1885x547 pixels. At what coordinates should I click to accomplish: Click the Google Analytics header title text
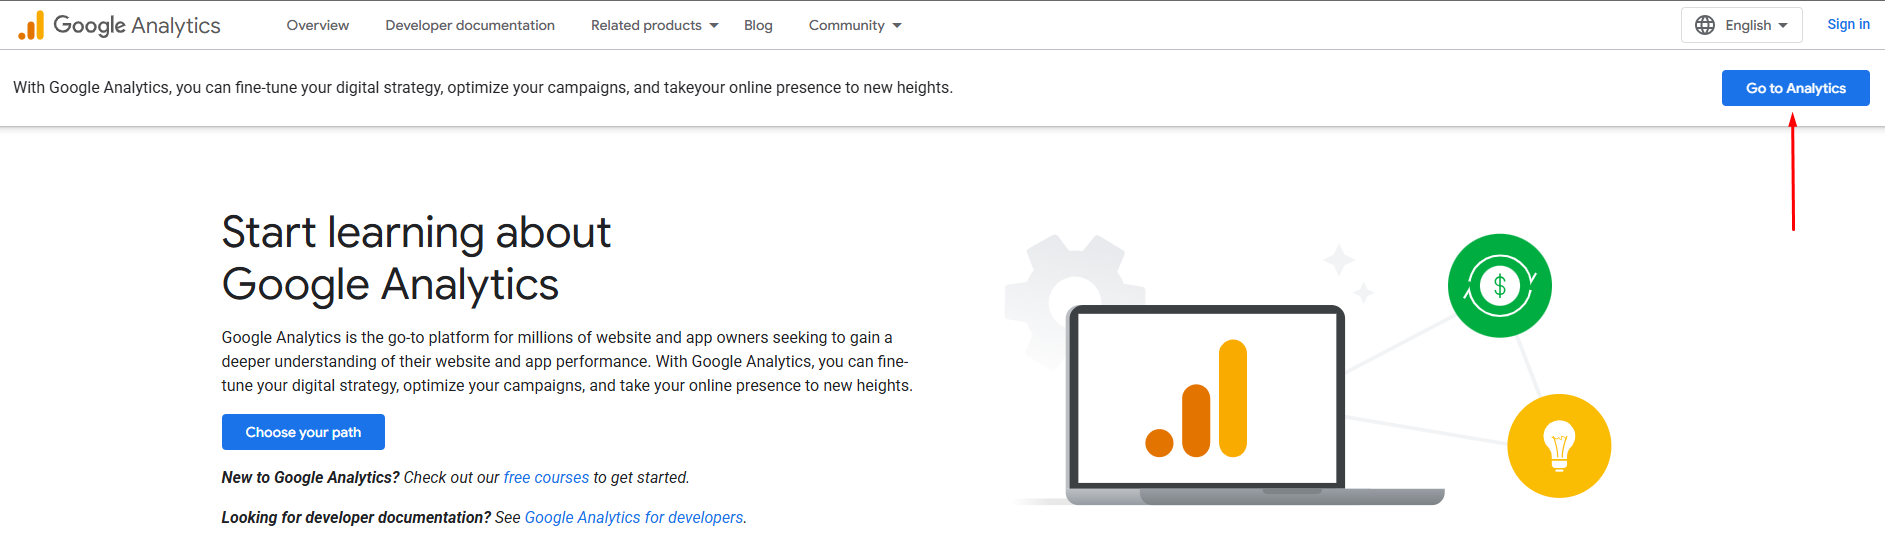coord(137,25)
